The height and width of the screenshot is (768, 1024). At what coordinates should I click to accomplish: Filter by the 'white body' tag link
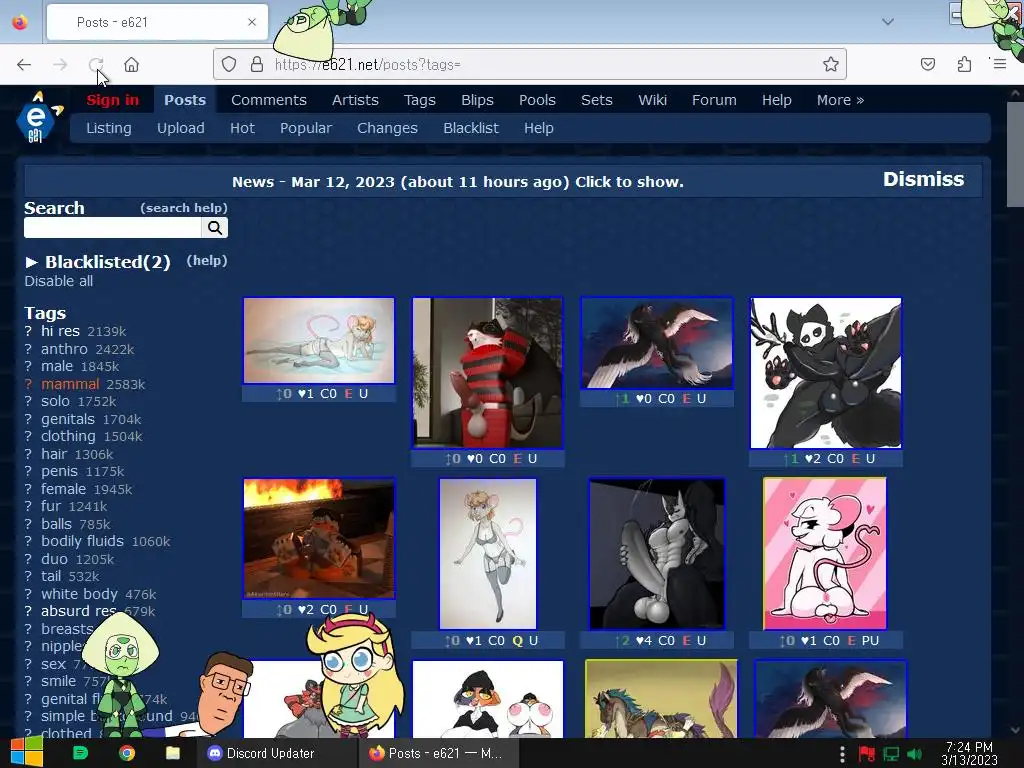pos(80,594)
